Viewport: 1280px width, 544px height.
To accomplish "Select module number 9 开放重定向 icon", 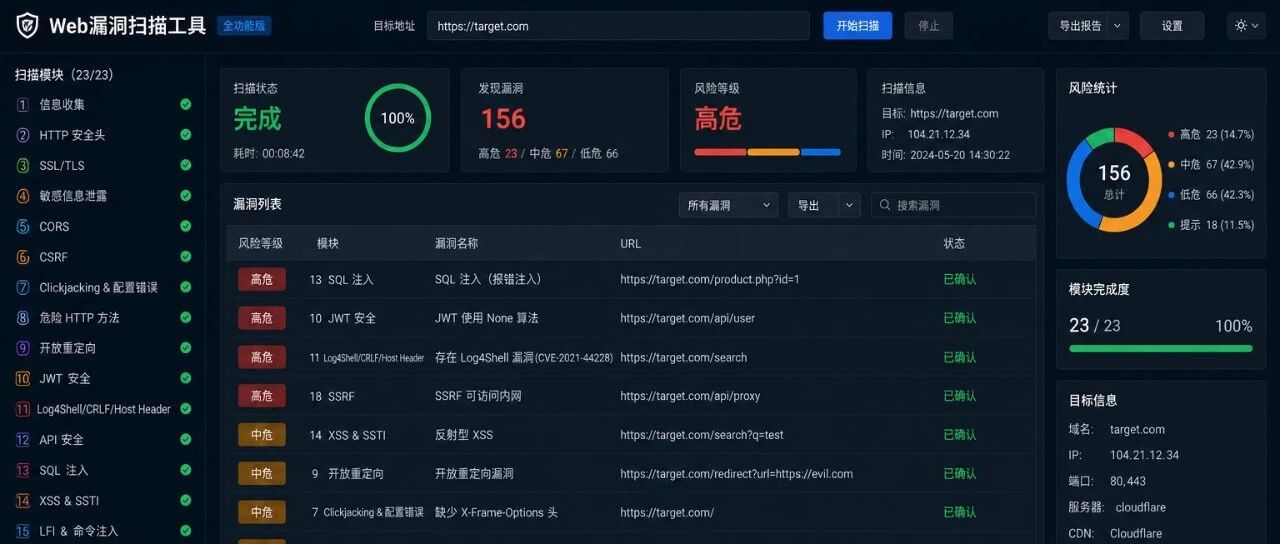I will [x=23, y=348].
